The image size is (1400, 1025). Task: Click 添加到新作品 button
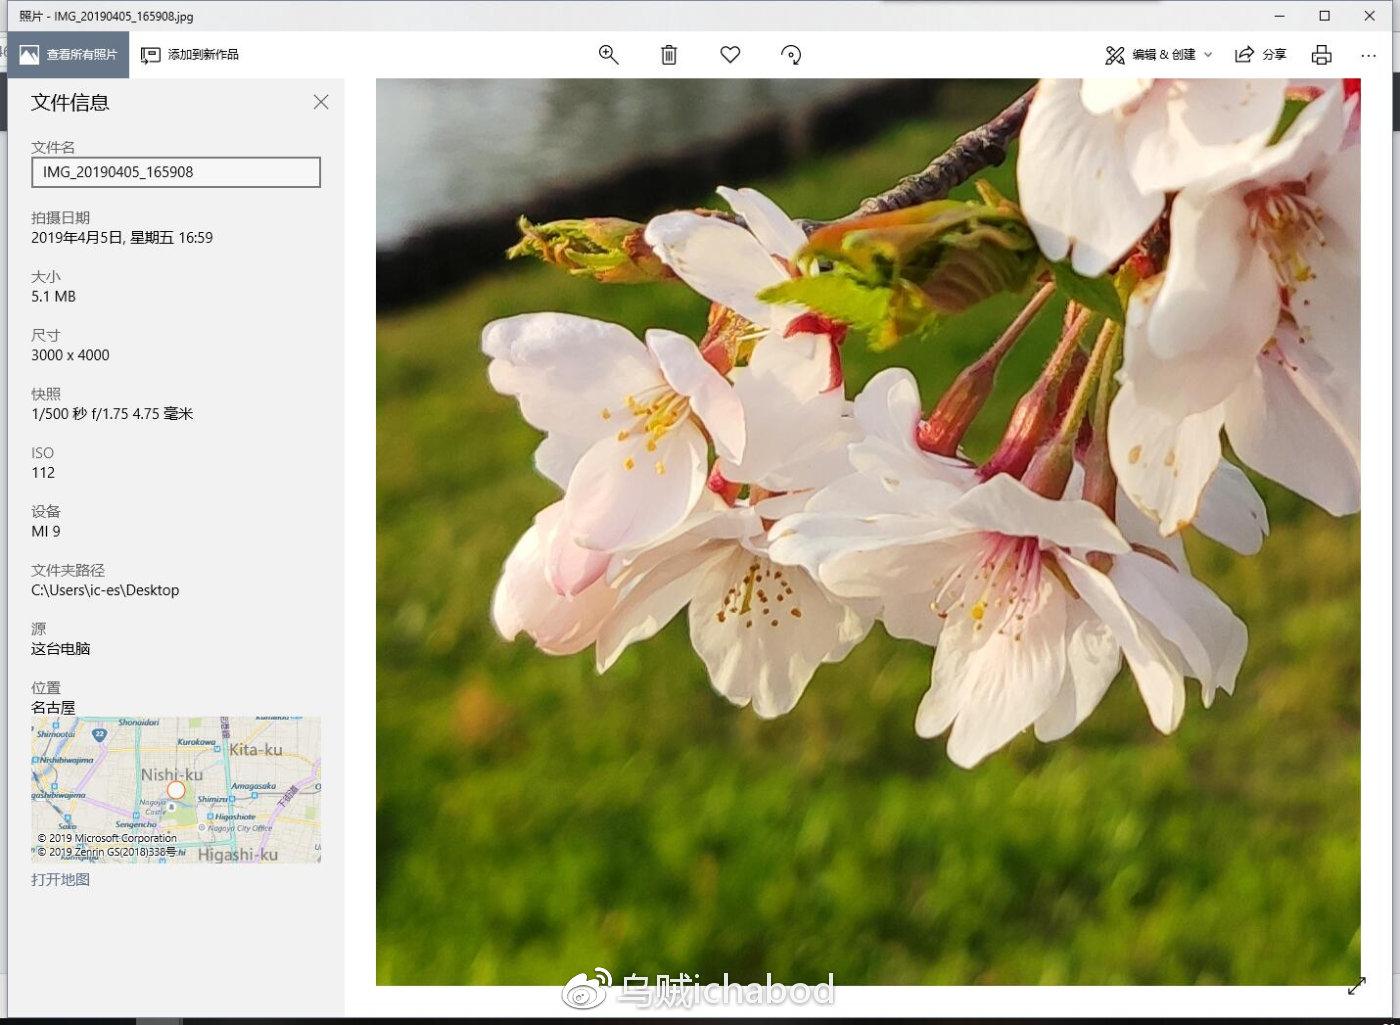pos(190,55)
